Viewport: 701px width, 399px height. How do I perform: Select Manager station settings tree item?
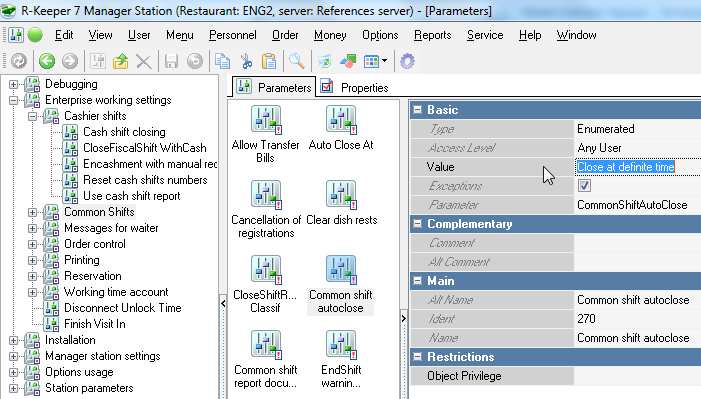pos(102,356)
